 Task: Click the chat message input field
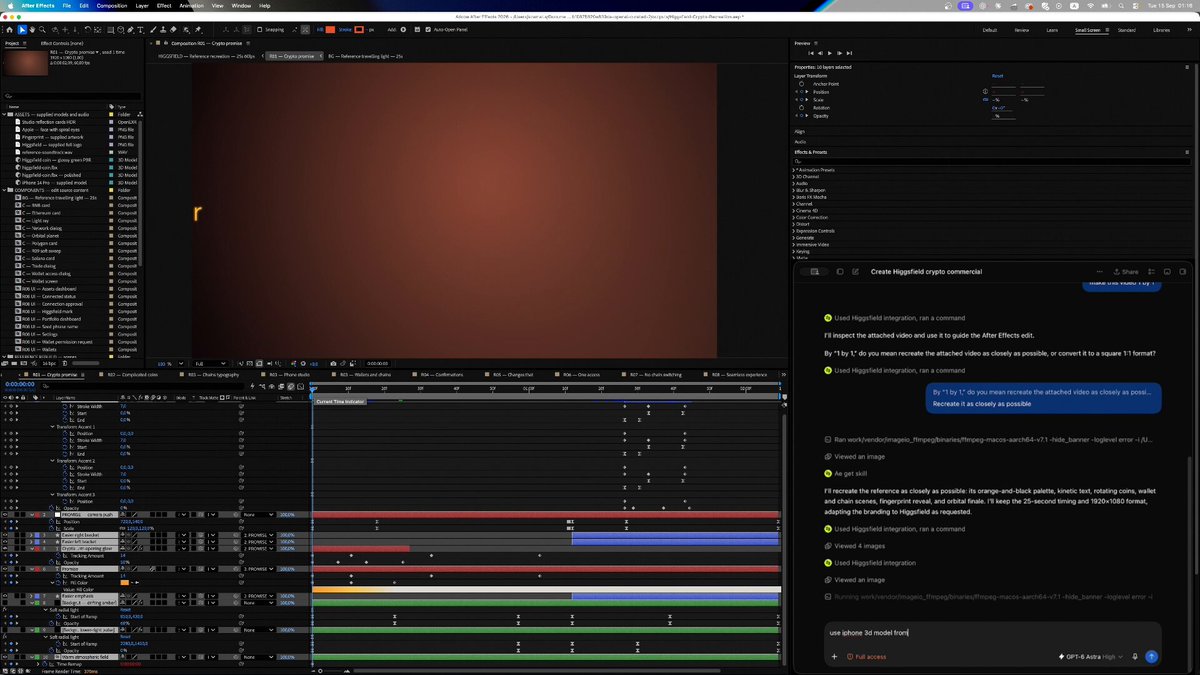pos(993,632)
